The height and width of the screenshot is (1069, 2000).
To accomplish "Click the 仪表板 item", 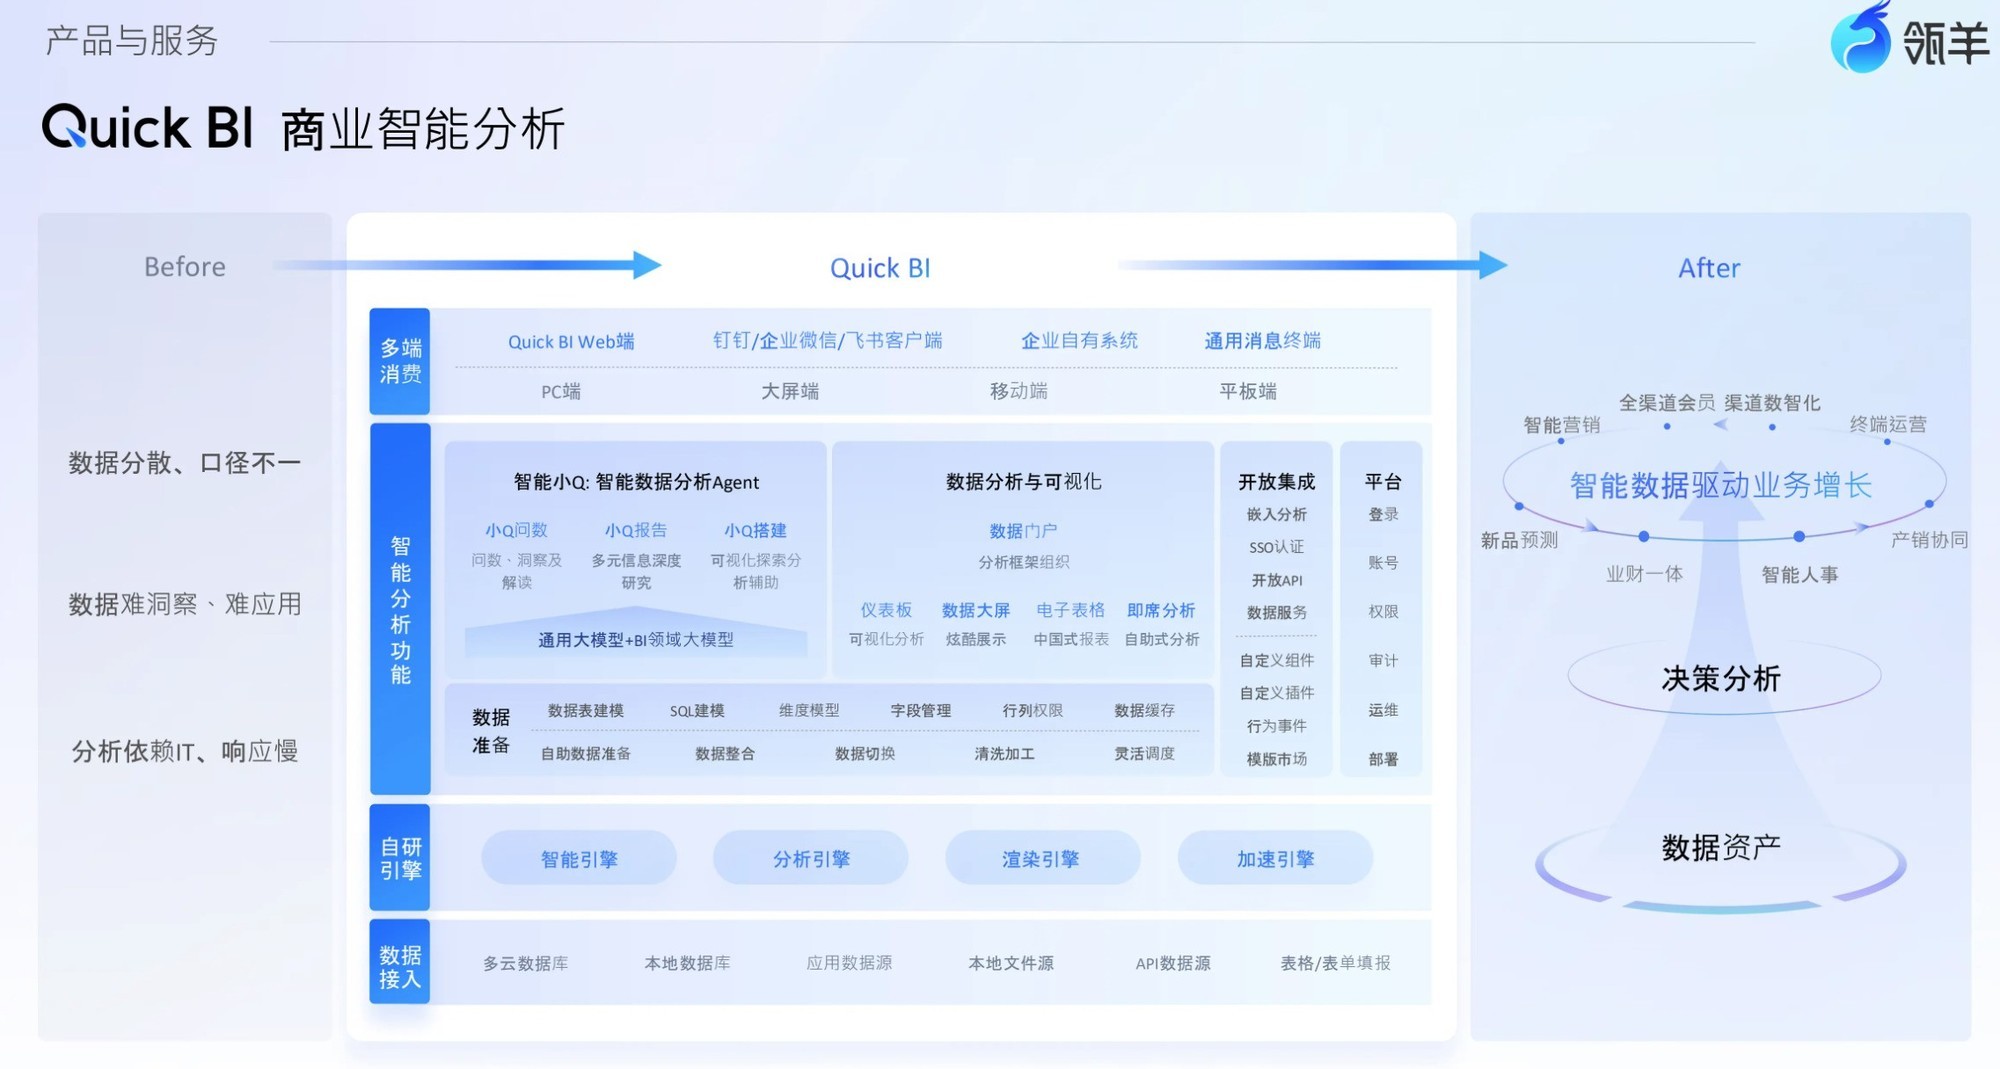I will coord(886,609).
